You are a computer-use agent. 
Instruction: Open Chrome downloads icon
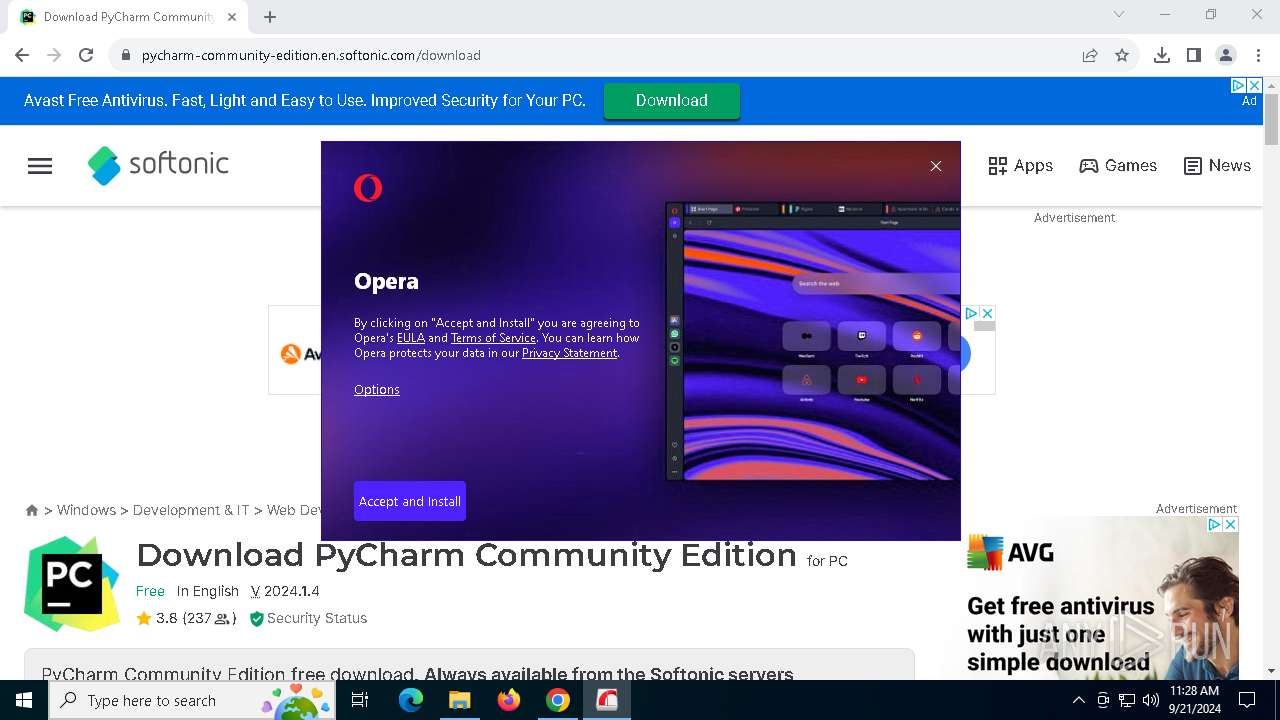point(1162,55)
